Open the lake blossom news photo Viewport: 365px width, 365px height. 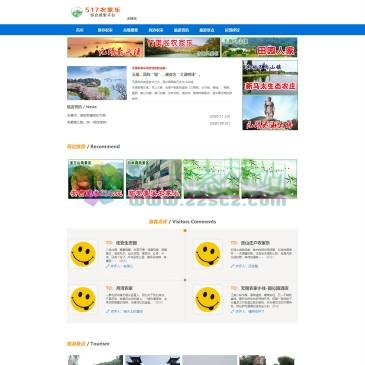[x=97, y=83]
